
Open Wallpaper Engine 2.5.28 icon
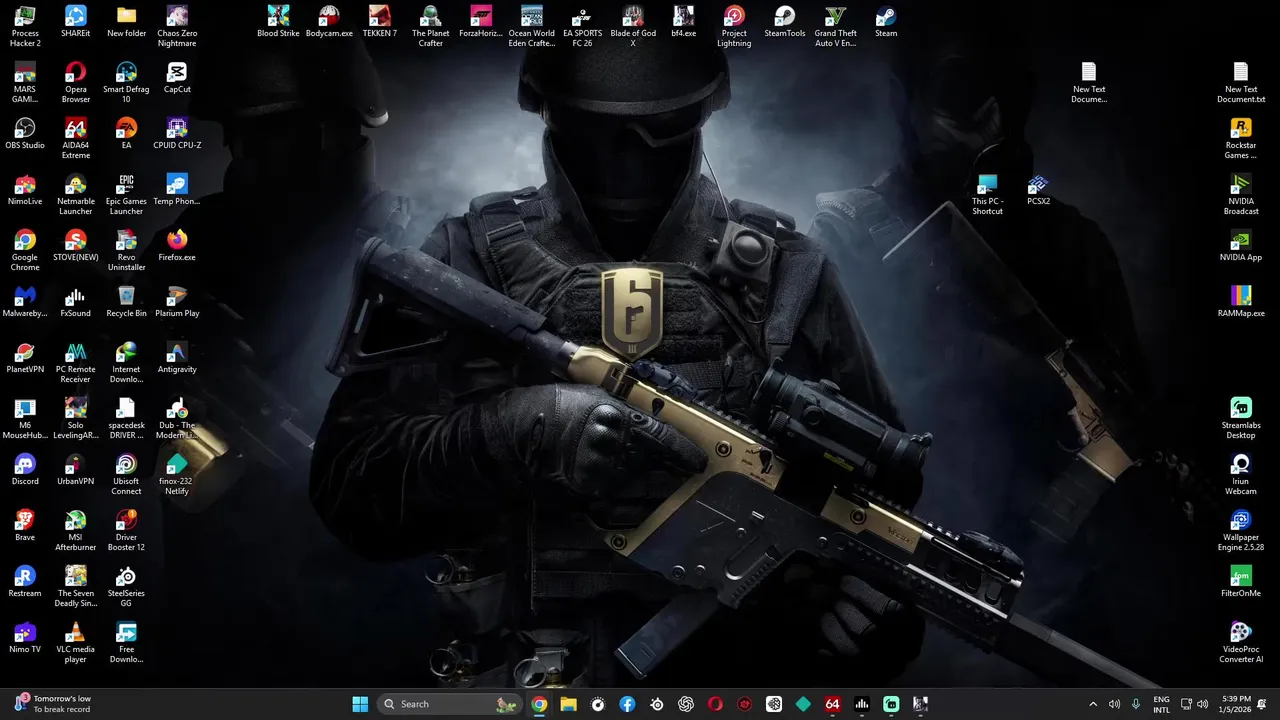(1241, 530)
